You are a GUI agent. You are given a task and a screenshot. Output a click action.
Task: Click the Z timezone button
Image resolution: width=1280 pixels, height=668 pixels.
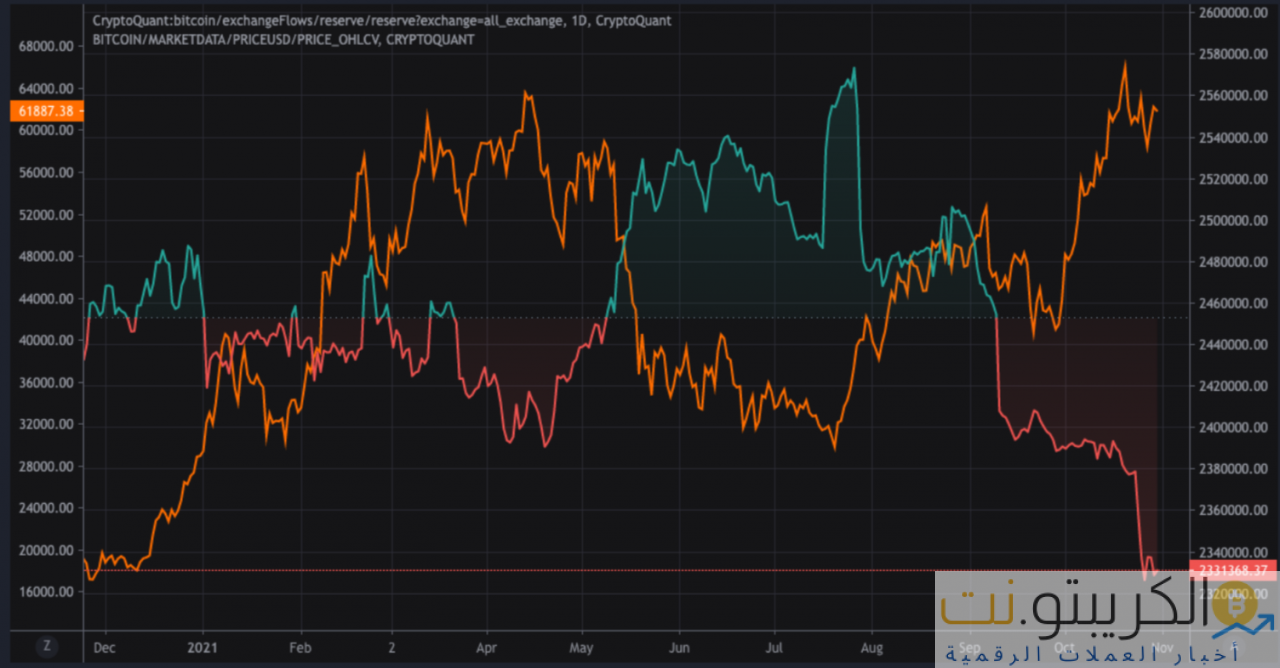pyautogui.click(x=46, y=646)
